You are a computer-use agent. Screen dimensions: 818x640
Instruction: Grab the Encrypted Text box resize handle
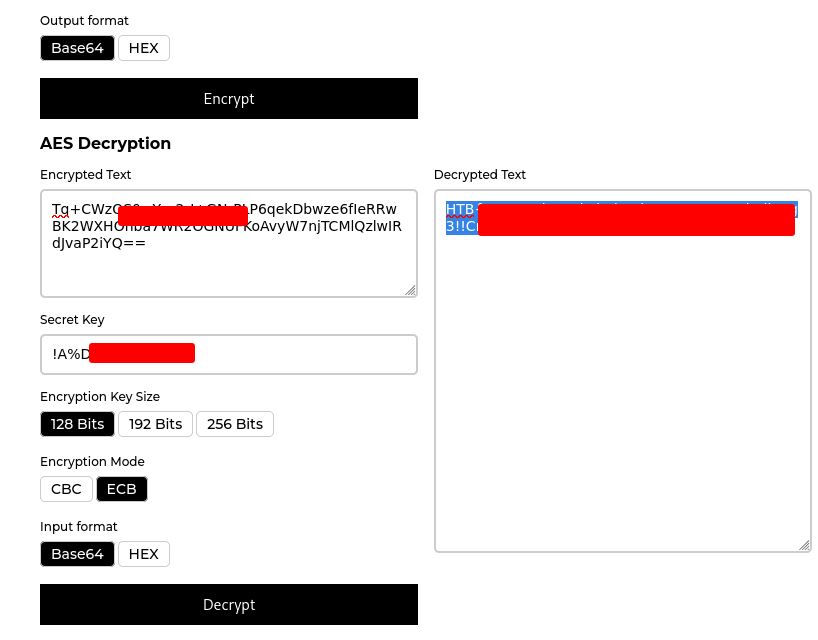[x=410, y=290]
